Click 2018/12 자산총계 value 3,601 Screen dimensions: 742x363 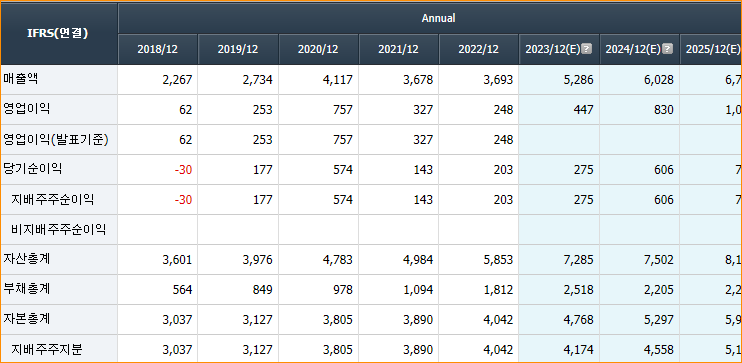(177, 260)
